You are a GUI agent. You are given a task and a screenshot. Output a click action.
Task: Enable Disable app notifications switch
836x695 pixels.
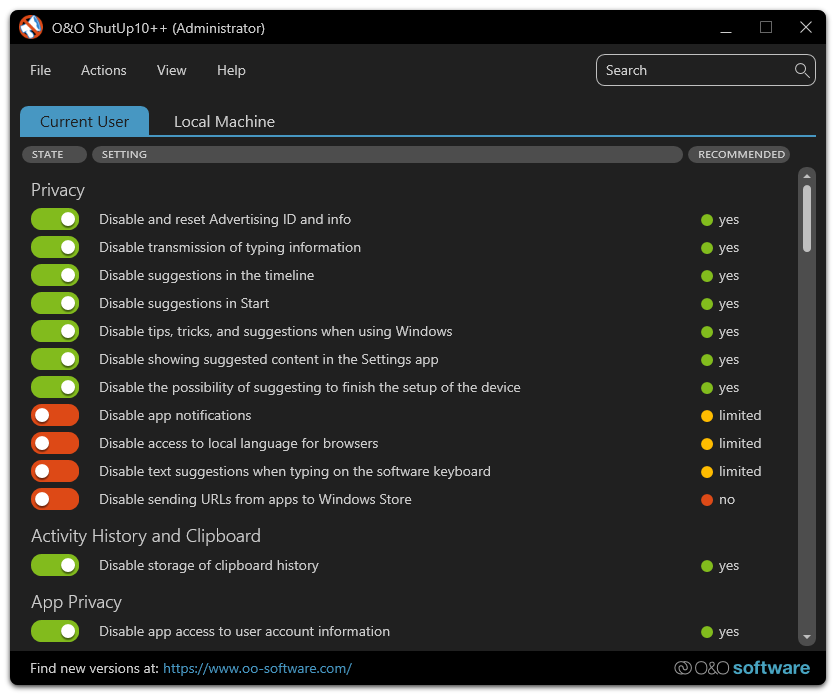55,415
